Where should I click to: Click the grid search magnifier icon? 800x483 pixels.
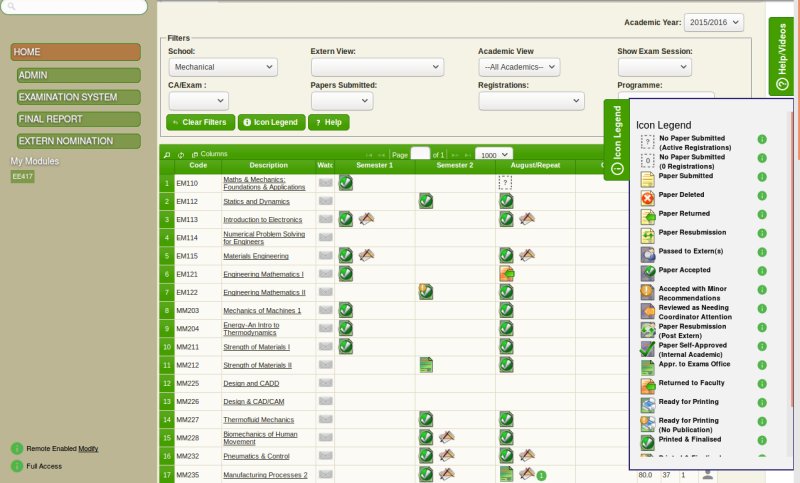coord(166,154)
